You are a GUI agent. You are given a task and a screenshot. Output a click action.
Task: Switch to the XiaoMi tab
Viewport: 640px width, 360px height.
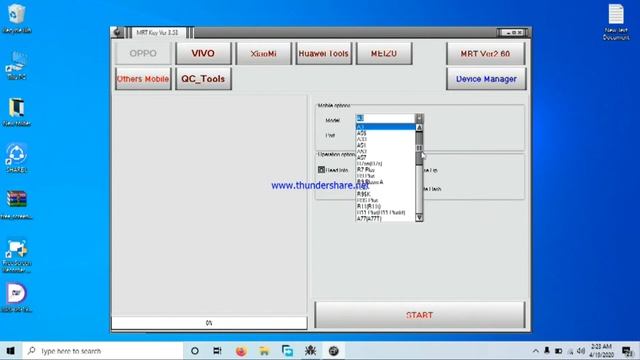264,53
